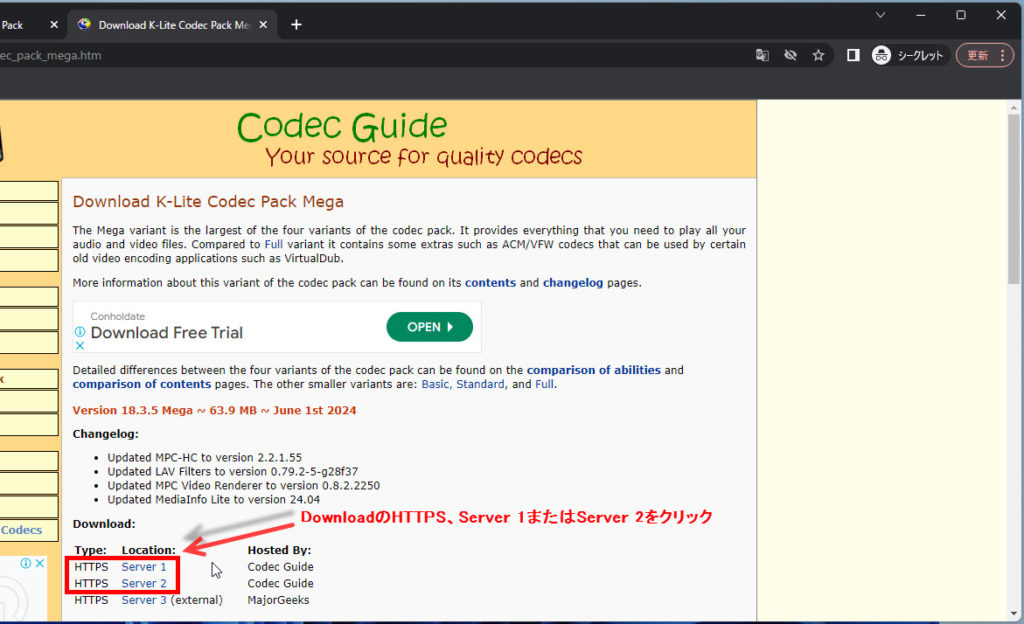Click the crossed-out eye tracking protection icon
The image size is (1024, 624).
pyautogui.click(x=790, y=56)
